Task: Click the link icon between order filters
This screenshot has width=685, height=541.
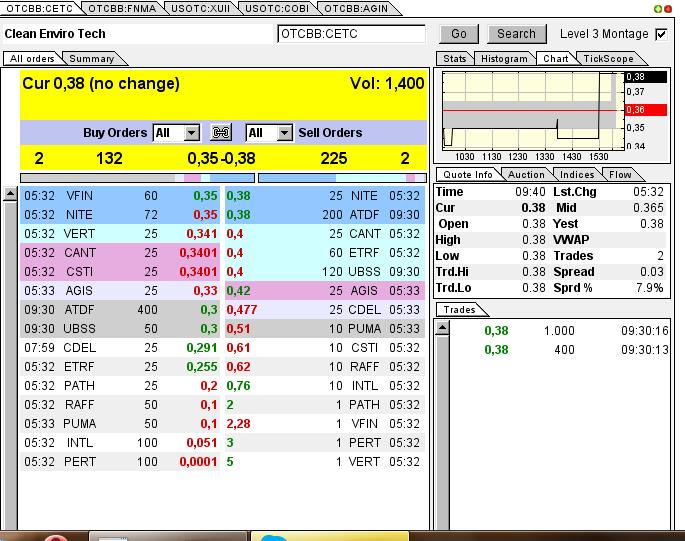Action: tap(221, 133)
